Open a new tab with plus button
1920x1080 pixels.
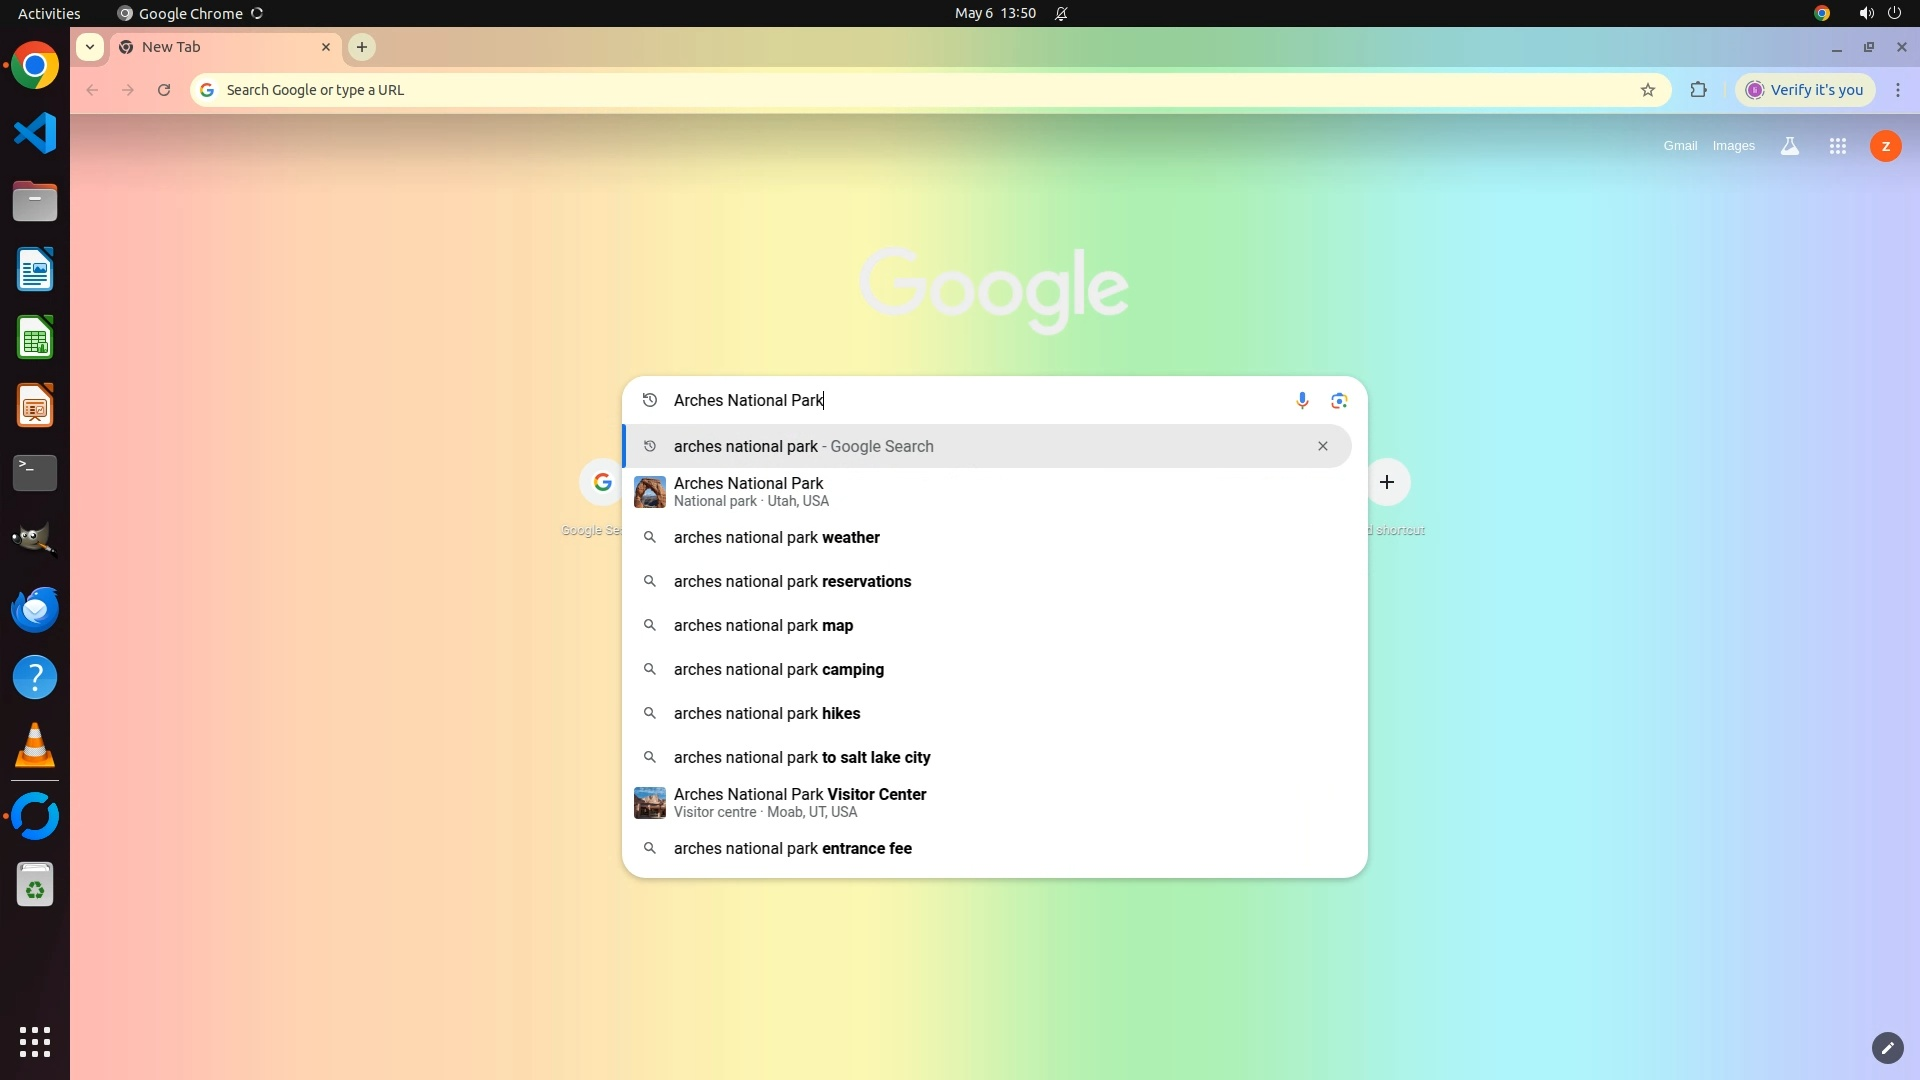coord(362,47)
